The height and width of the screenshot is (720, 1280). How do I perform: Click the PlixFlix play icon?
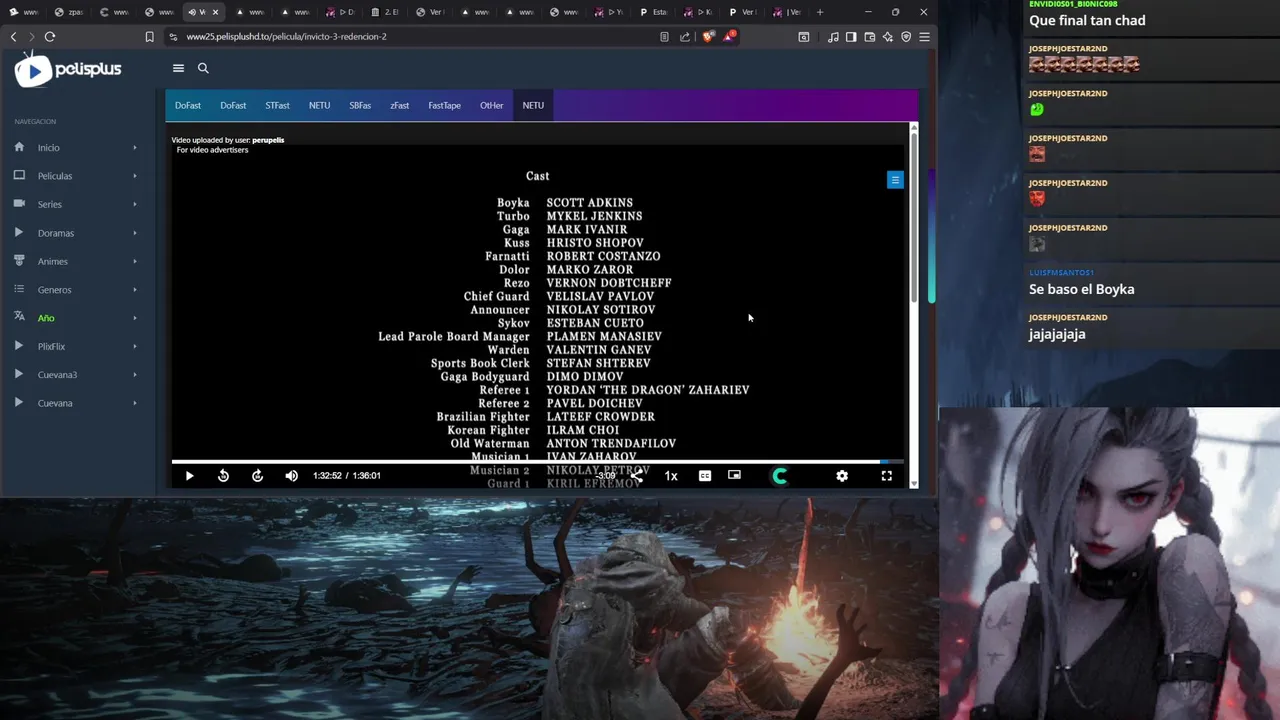coord(19,346)
